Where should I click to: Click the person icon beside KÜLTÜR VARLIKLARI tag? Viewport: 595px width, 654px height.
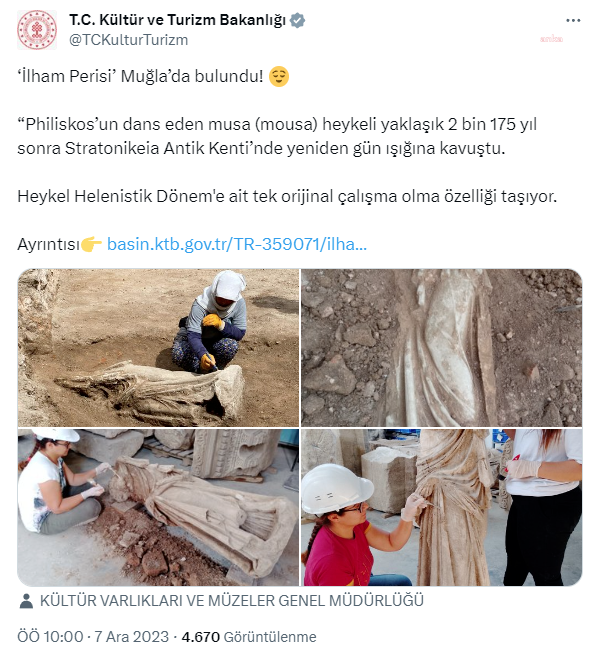pos(26,601)
